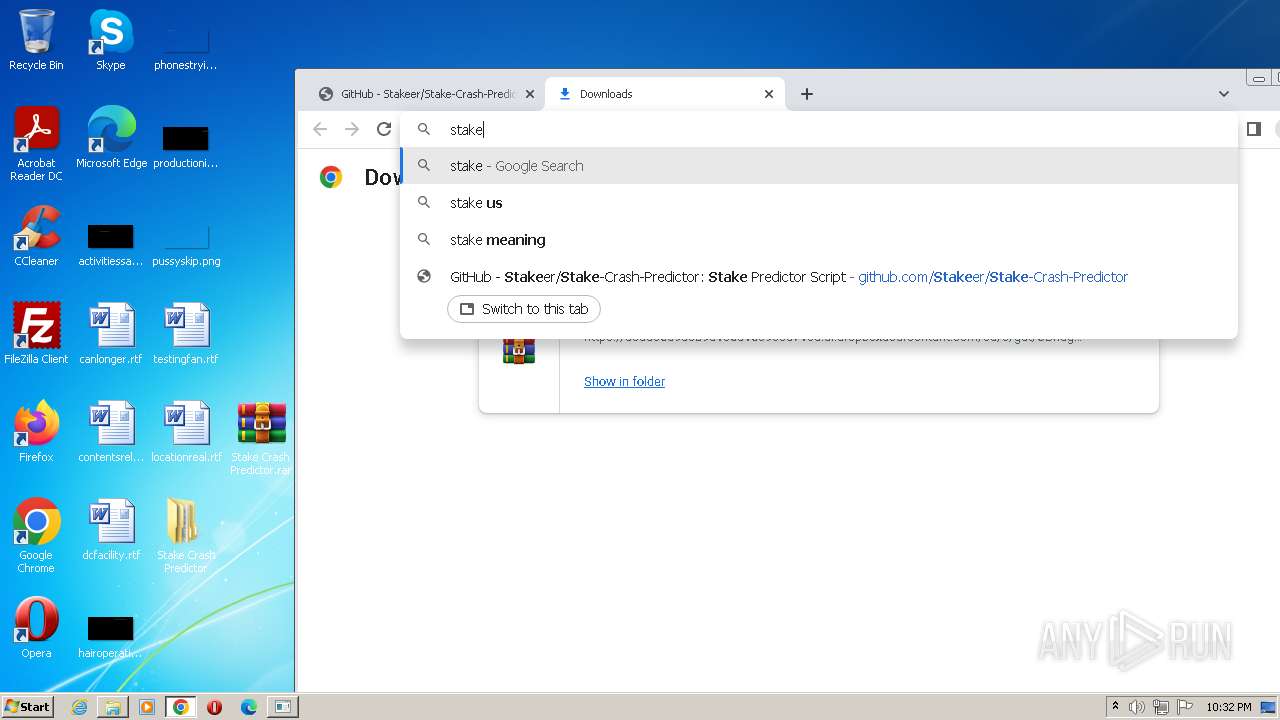This screenshot has height=720, width=1280.
Task: Launch Microsoft Edge desktop shortcut
Action: pyautogui.click(x=111, y=138)
